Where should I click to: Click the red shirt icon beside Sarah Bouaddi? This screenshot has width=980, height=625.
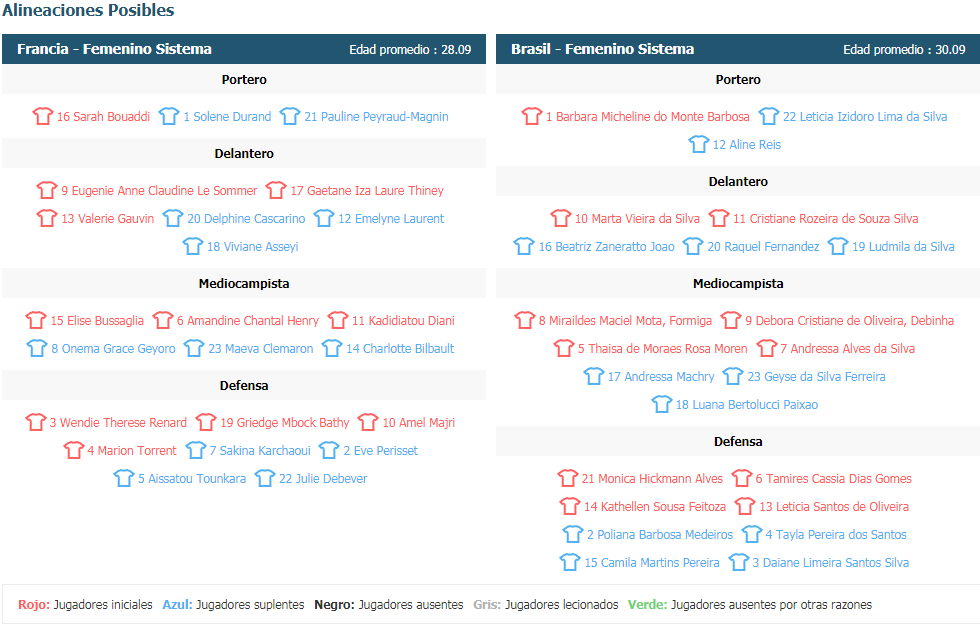click(43, 116)
